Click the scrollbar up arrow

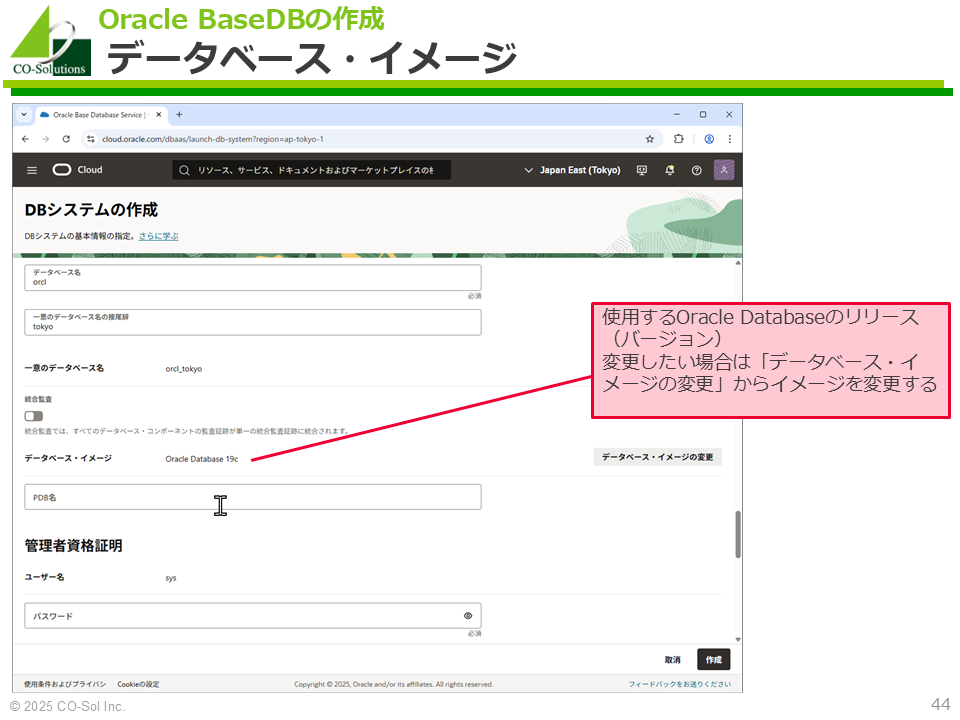click(x=738, y=263)
